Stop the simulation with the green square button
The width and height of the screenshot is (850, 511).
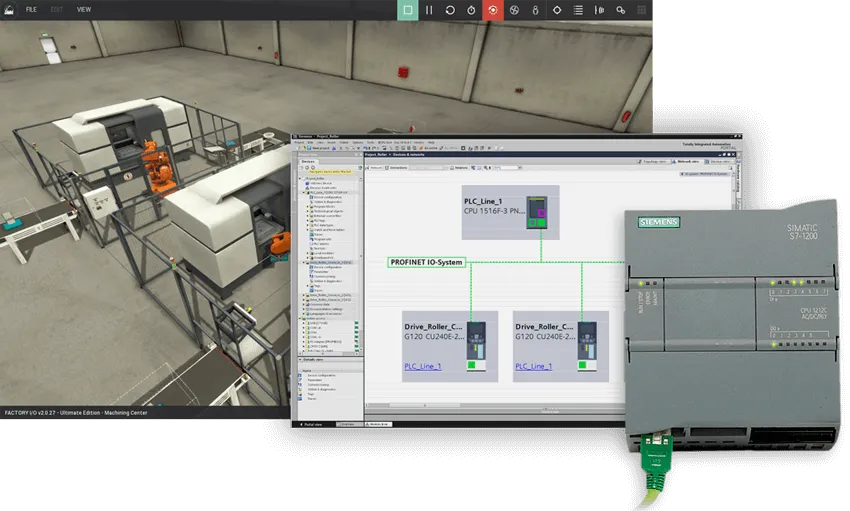pyautogui.click(x=408, y=10)
